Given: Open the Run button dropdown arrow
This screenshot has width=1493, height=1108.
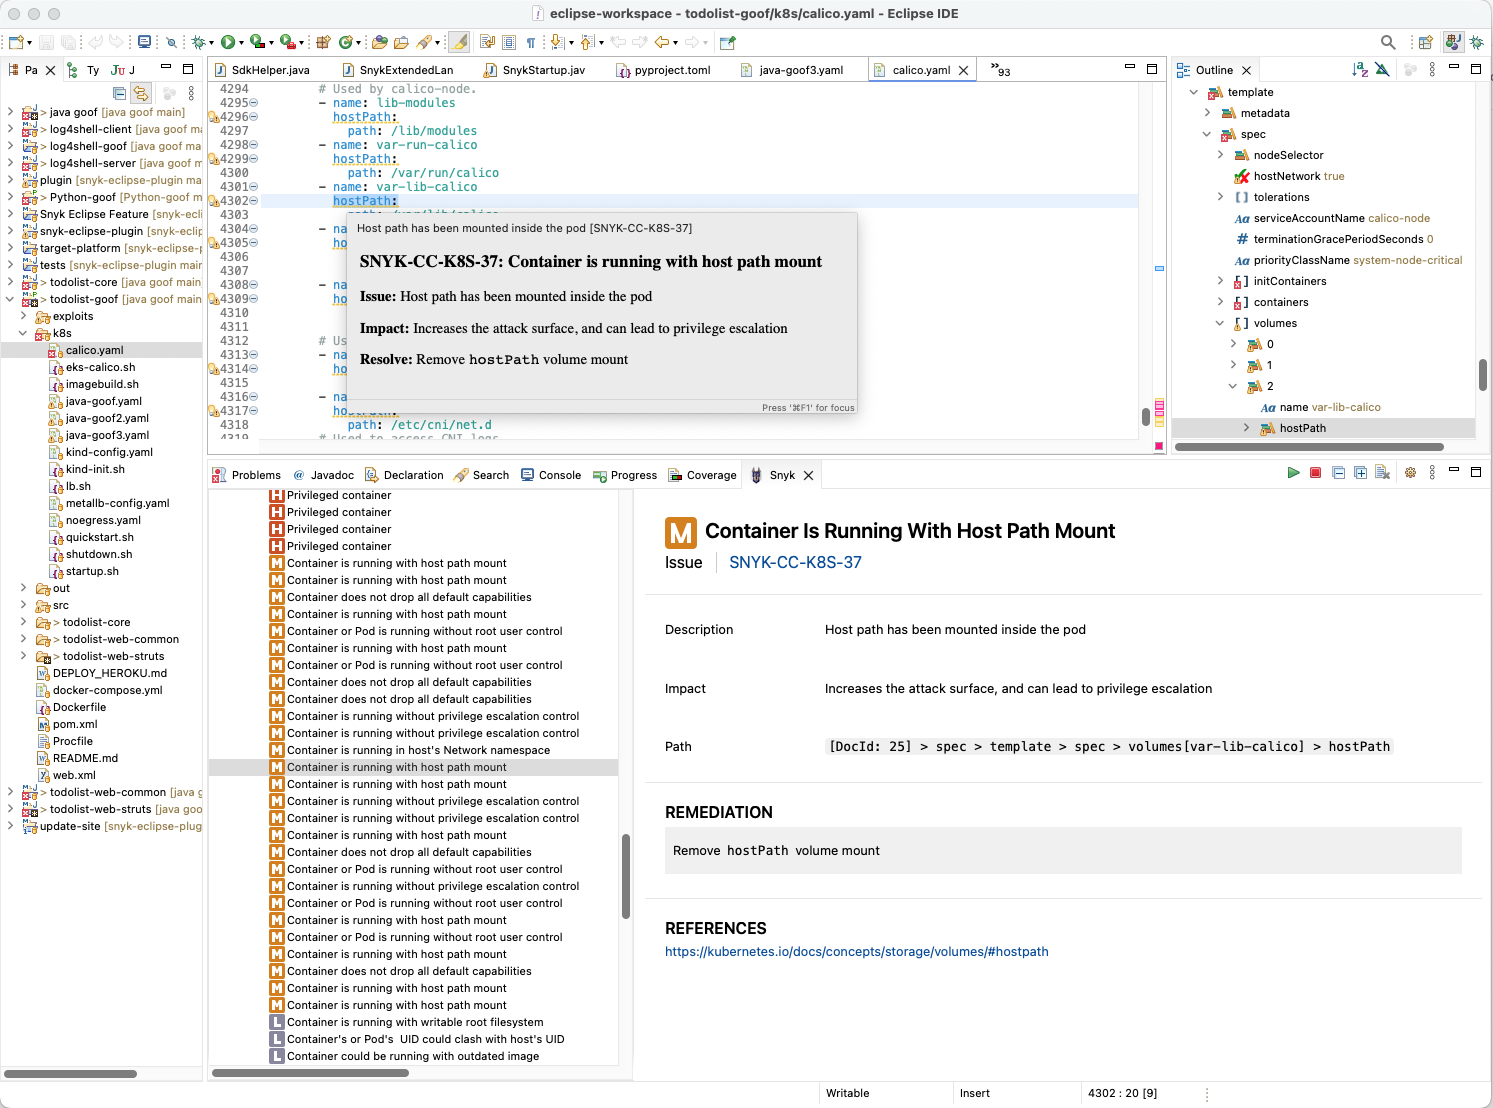Looking at the screenshot, I should coord(241,43).
